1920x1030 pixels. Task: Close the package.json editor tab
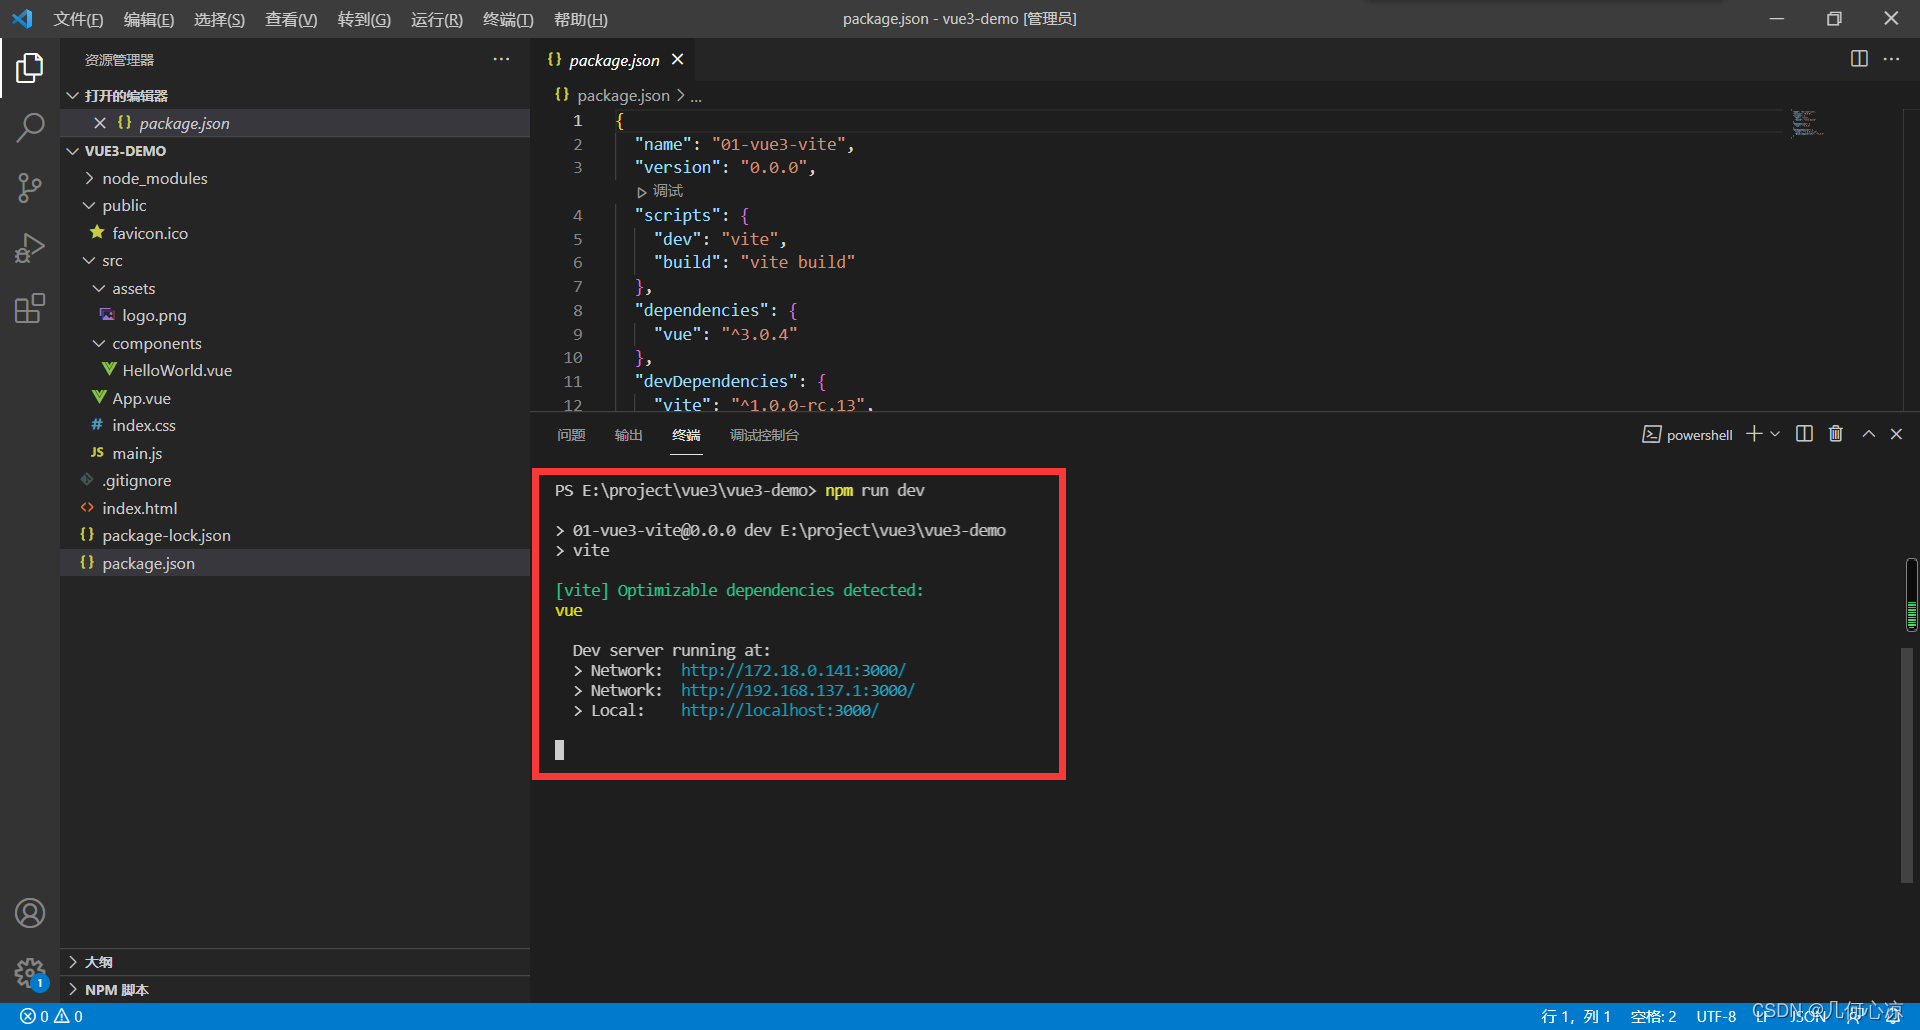coord(677,60)
